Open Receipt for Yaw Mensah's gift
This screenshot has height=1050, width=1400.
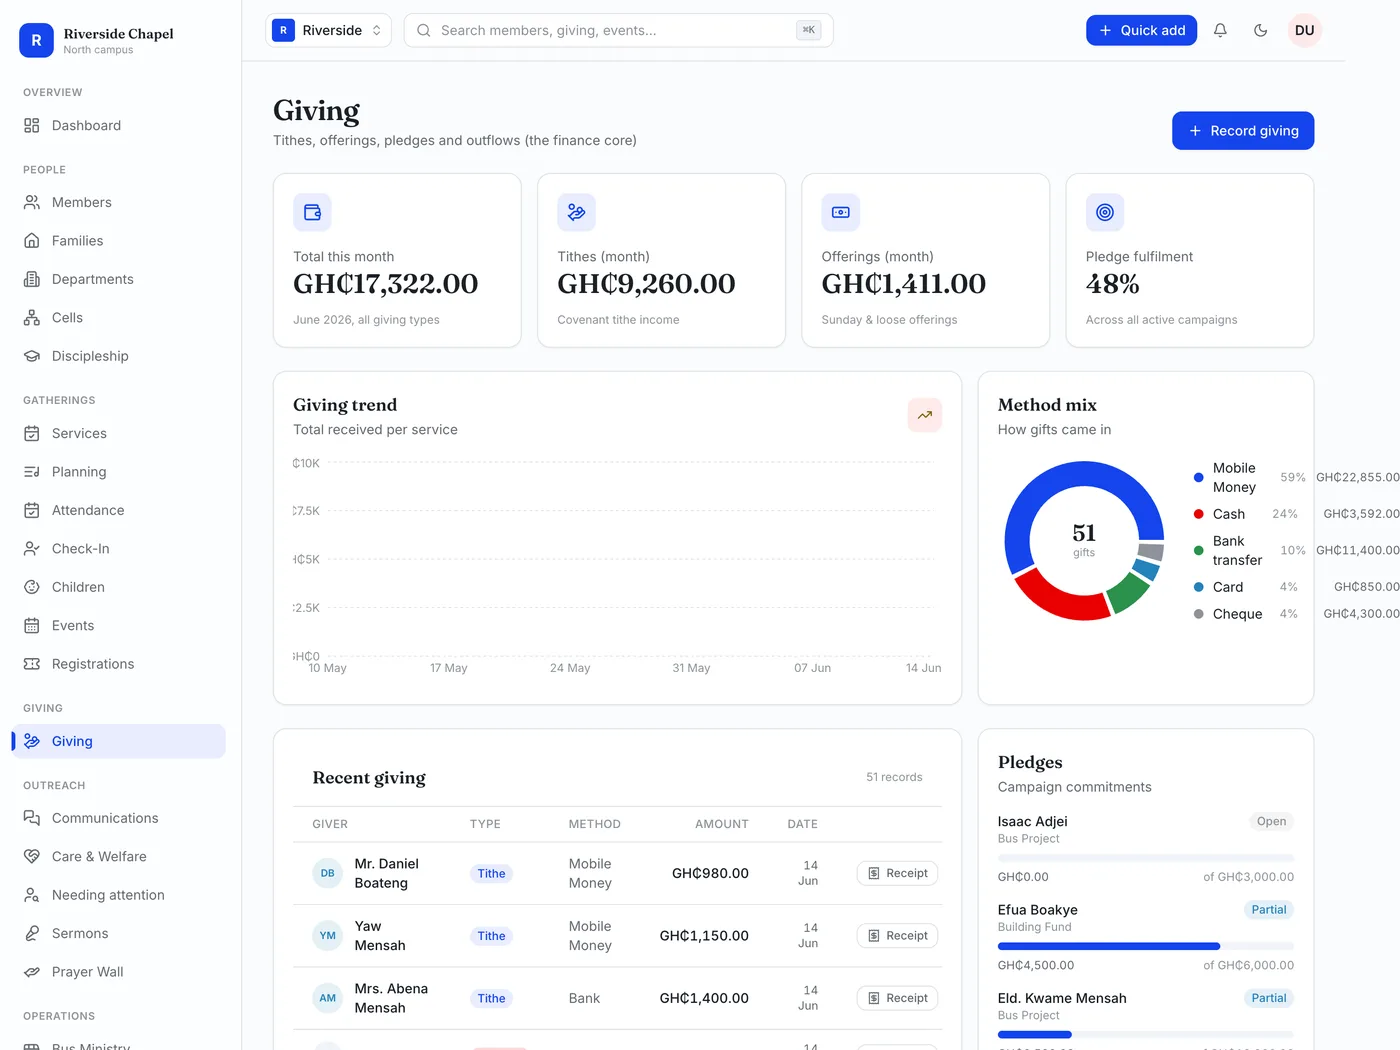coord(897,936)
